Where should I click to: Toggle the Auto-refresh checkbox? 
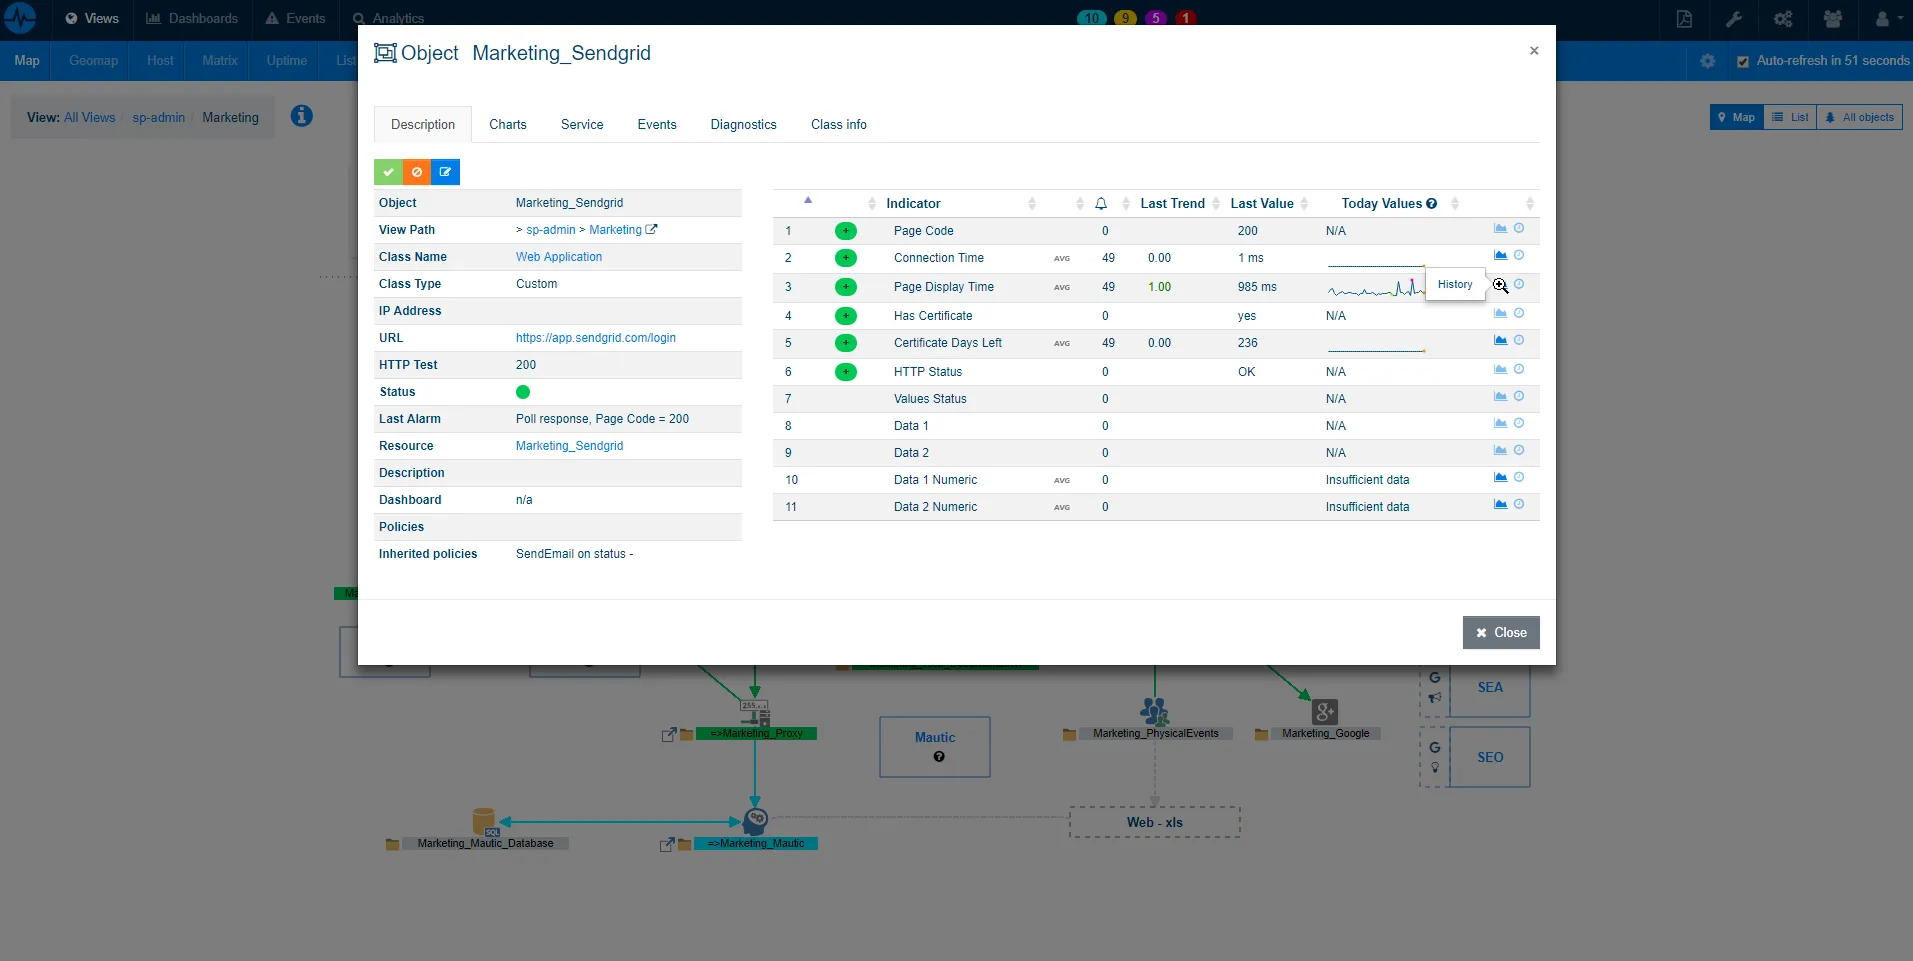pyautogui.click(x=1743, y=60)
